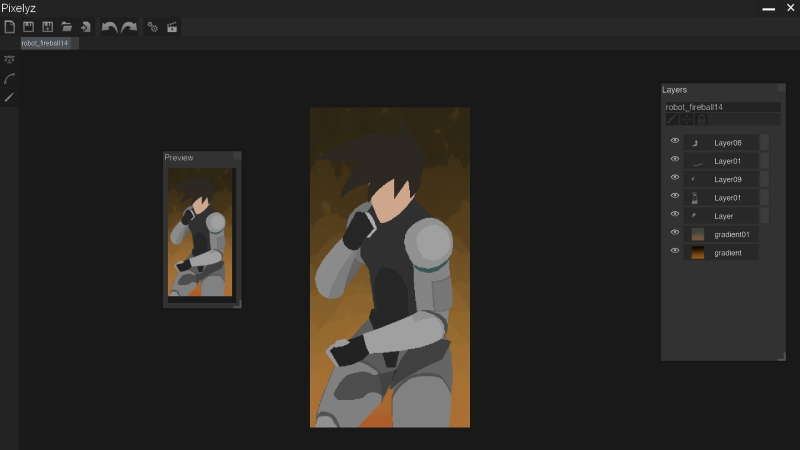Open settings via the gears icon
Image resolution: width=800 pixels, height=450 pixels.
coord(153,27)
